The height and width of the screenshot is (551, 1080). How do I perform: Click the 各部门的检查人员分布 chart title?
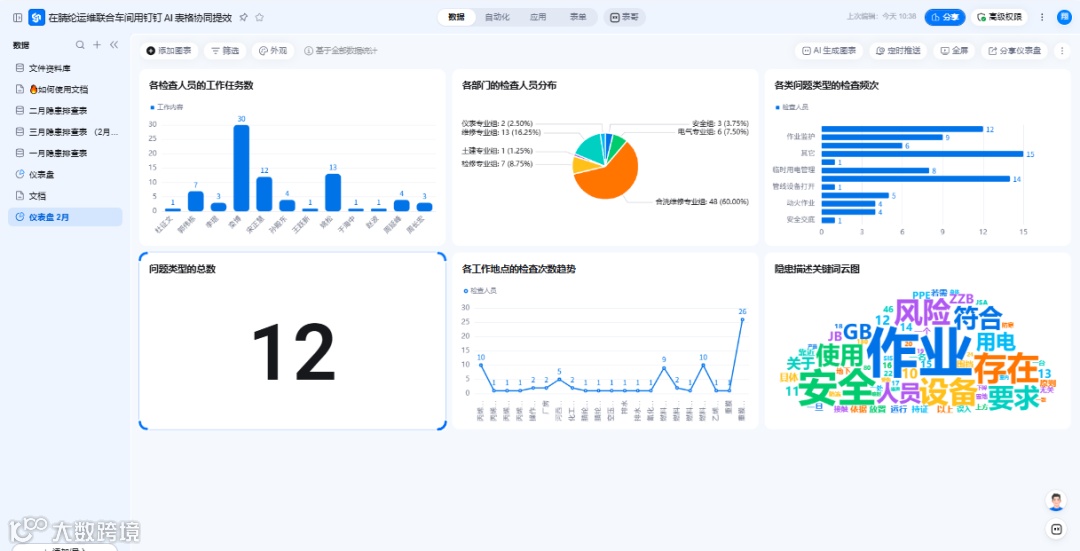[x=509, y=85]
